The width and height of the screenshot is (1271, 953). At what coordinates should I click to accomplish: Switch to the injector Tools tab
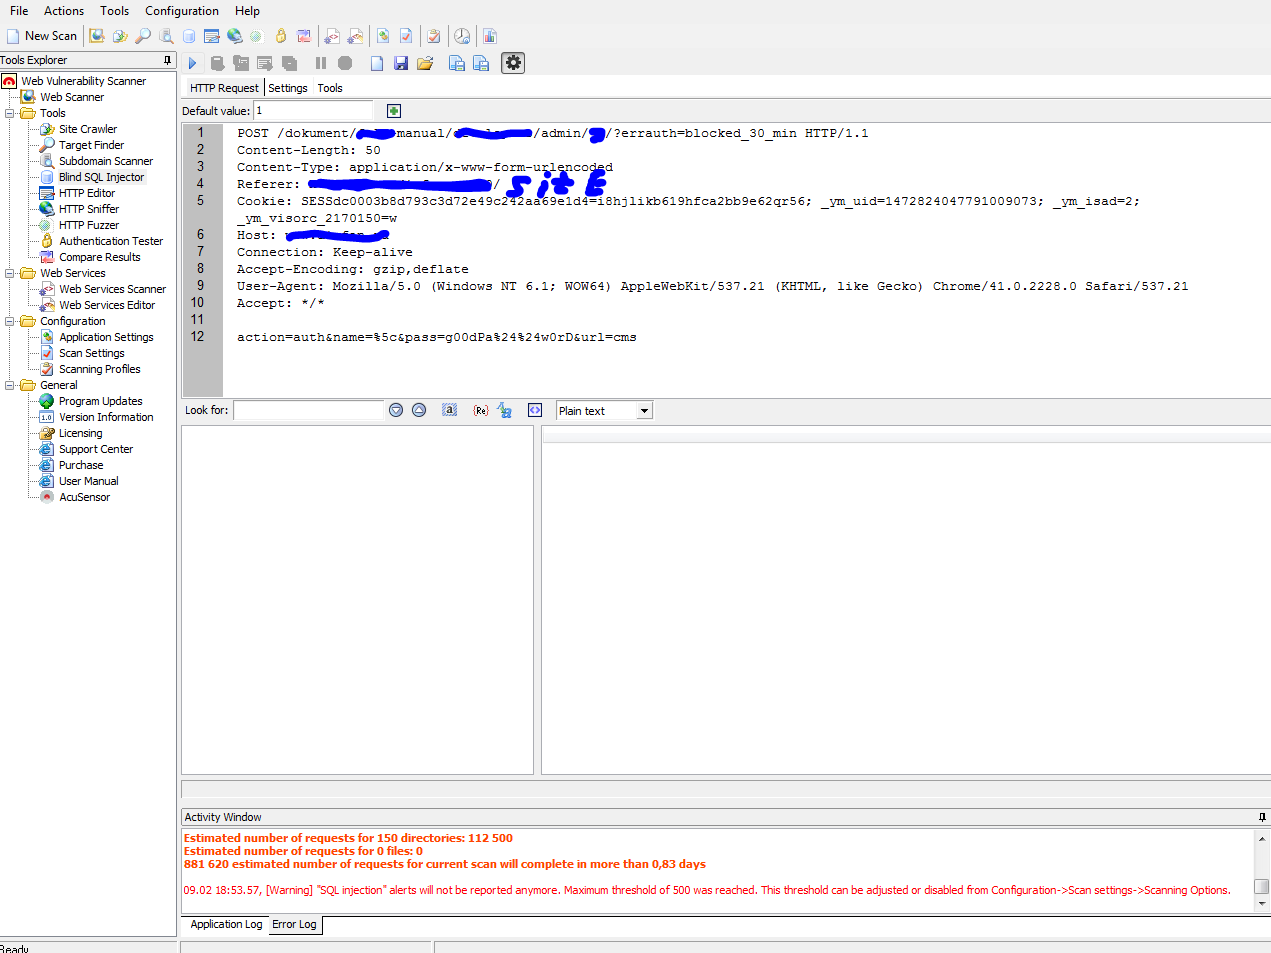point(330,88)
